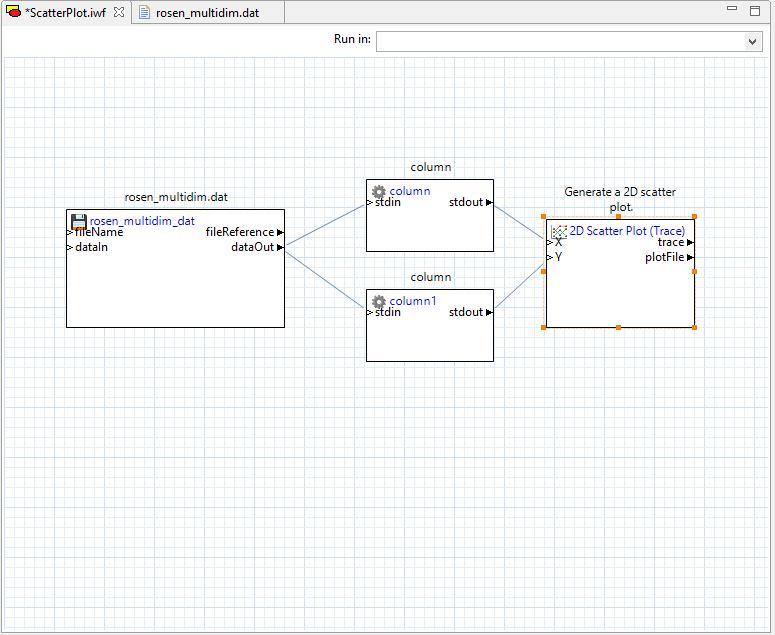This screenshot has height=635, width=775.
Task: Click the floppy disk icon on rosen_multidim_dat node
Action: click(x=79, y=221)
